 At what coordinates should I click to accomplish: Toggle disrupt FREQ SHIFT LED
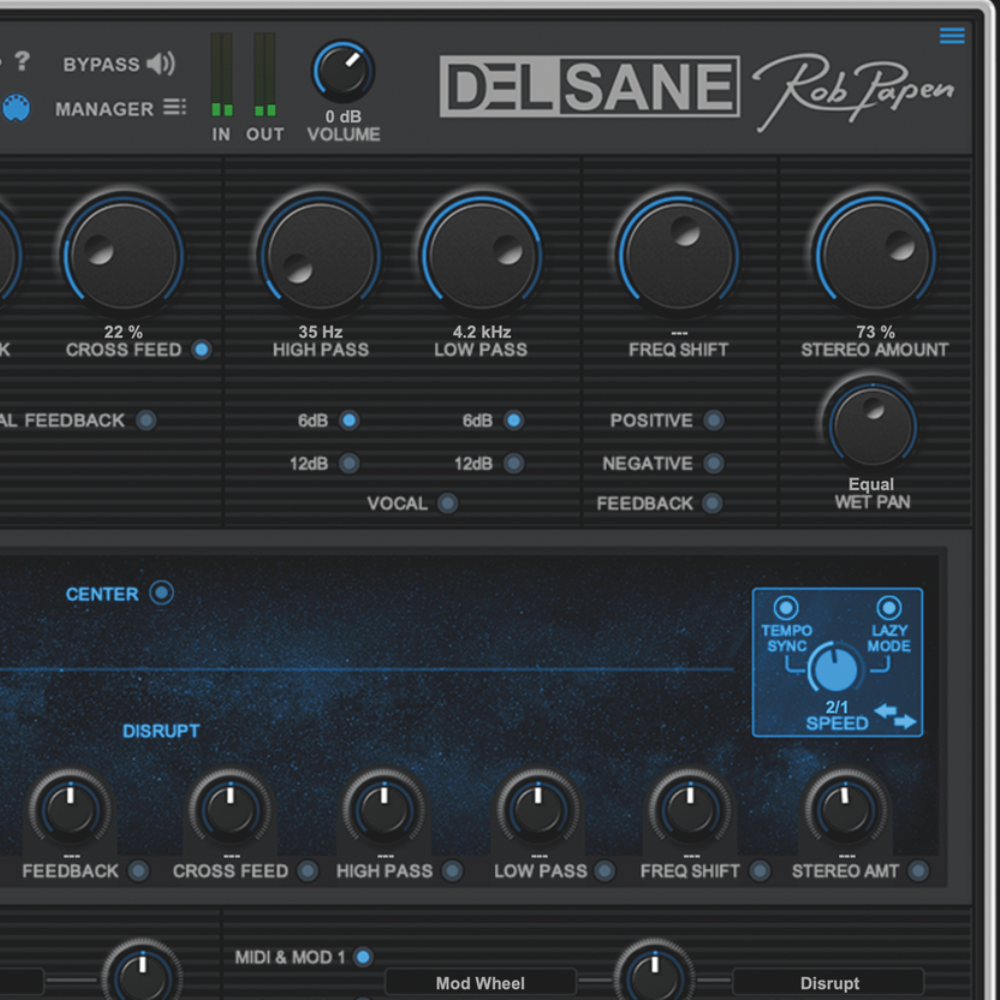(759, 871)
